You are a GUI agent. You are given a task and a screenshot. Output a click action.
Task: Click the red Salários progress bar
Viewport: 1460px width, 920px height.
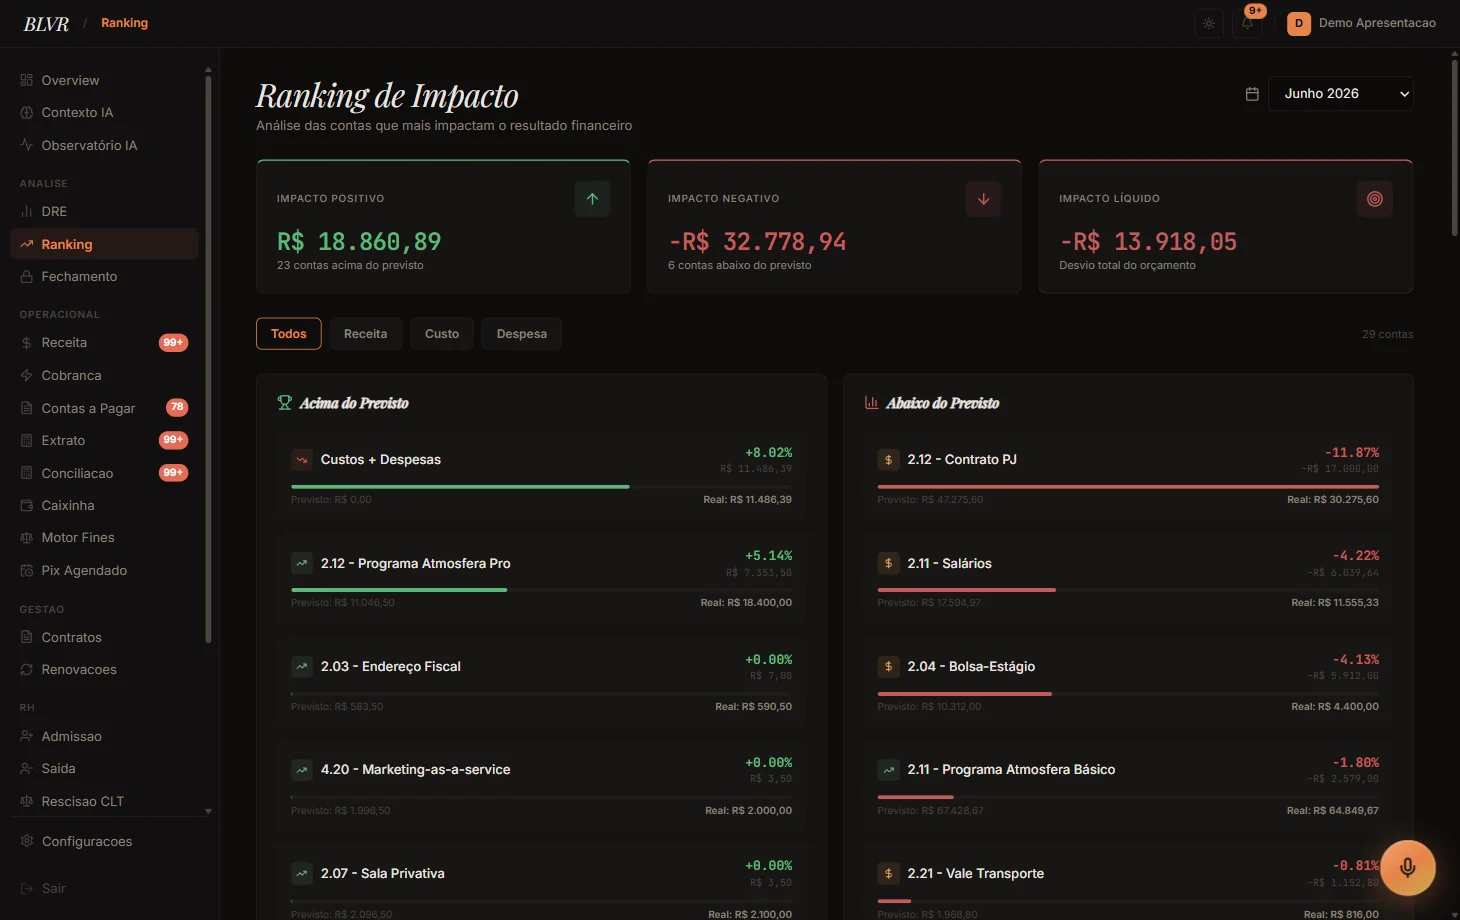coord(966,590)
